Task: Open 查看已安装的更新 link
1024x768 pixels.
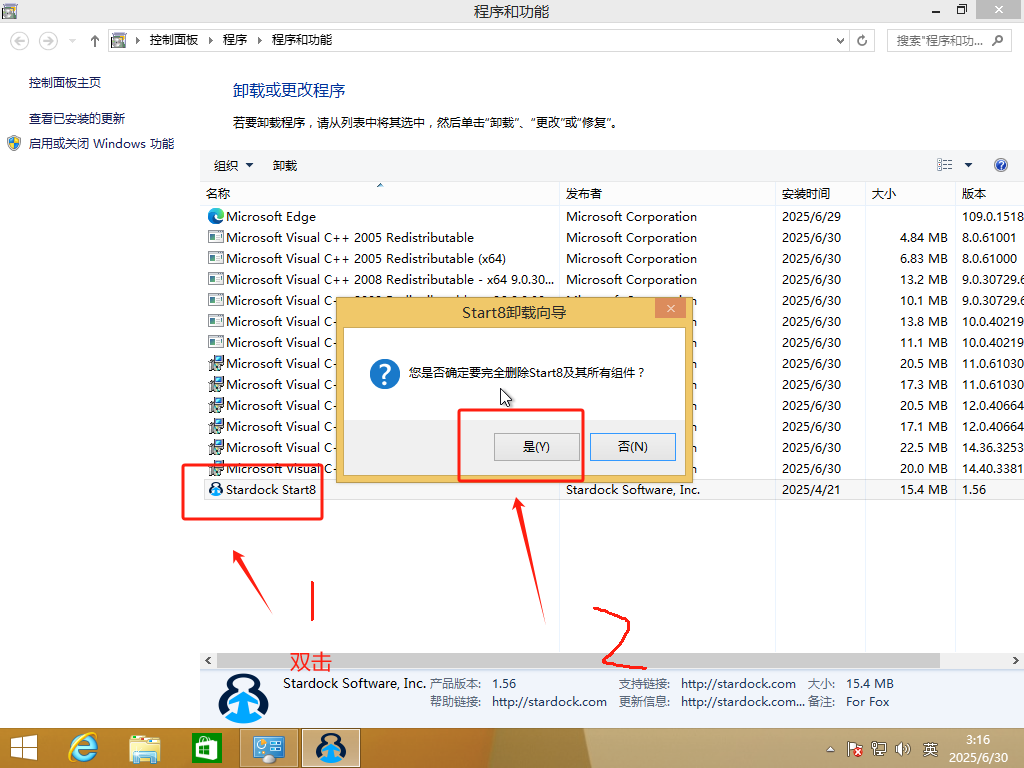Action: point(77,118)
